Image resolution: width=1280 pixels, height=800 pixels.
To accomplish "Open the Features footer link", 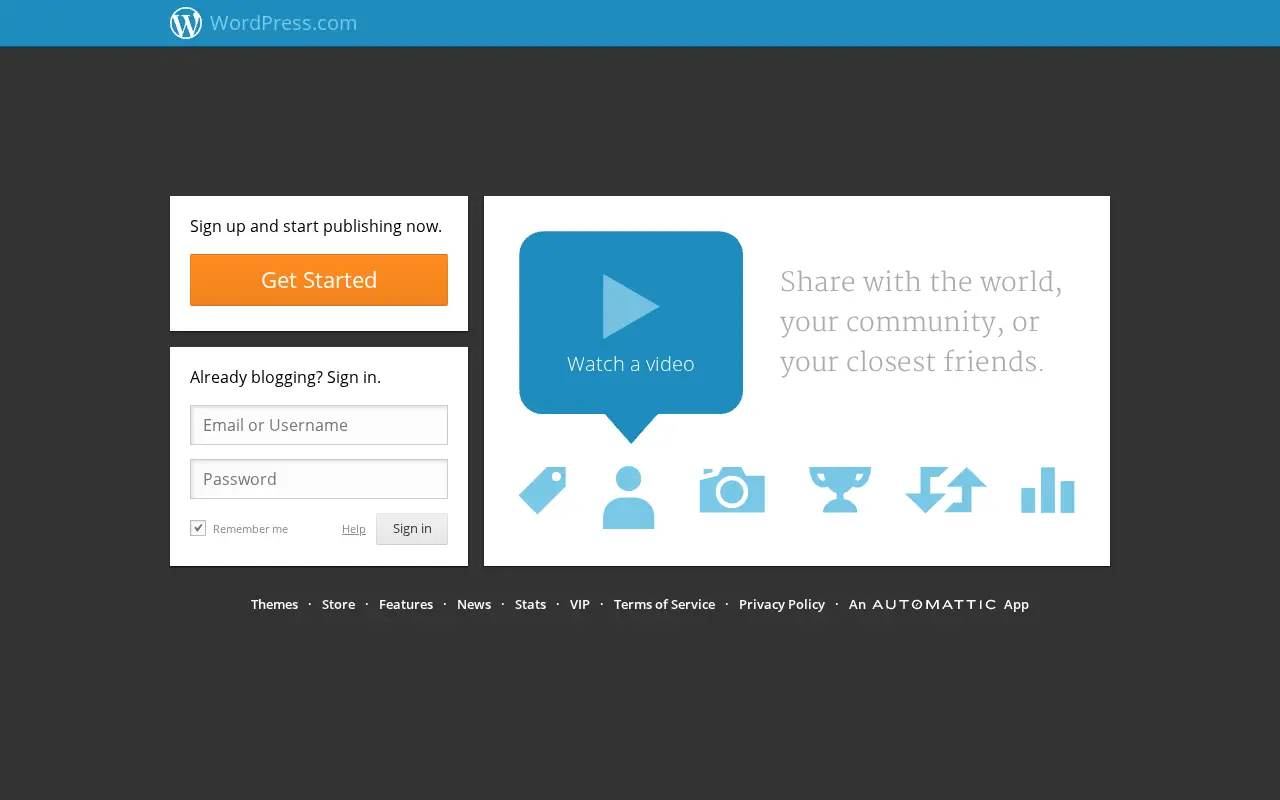I will [406, 604].
